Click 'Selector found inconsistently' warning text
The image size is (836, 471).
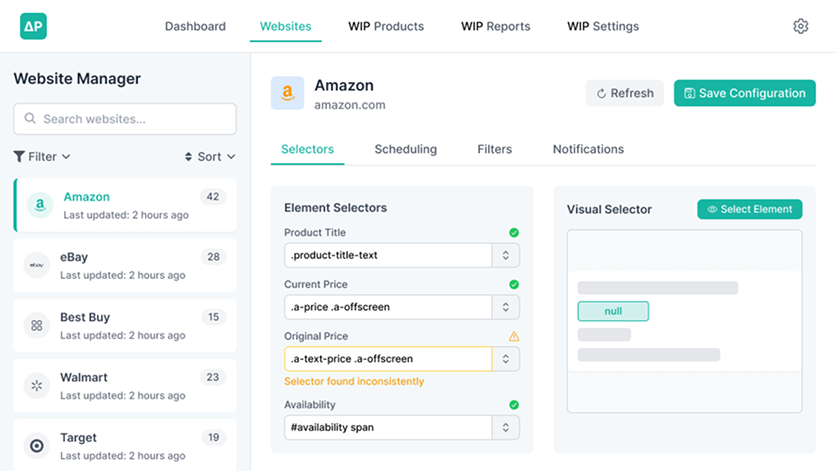tap(354, 381)
